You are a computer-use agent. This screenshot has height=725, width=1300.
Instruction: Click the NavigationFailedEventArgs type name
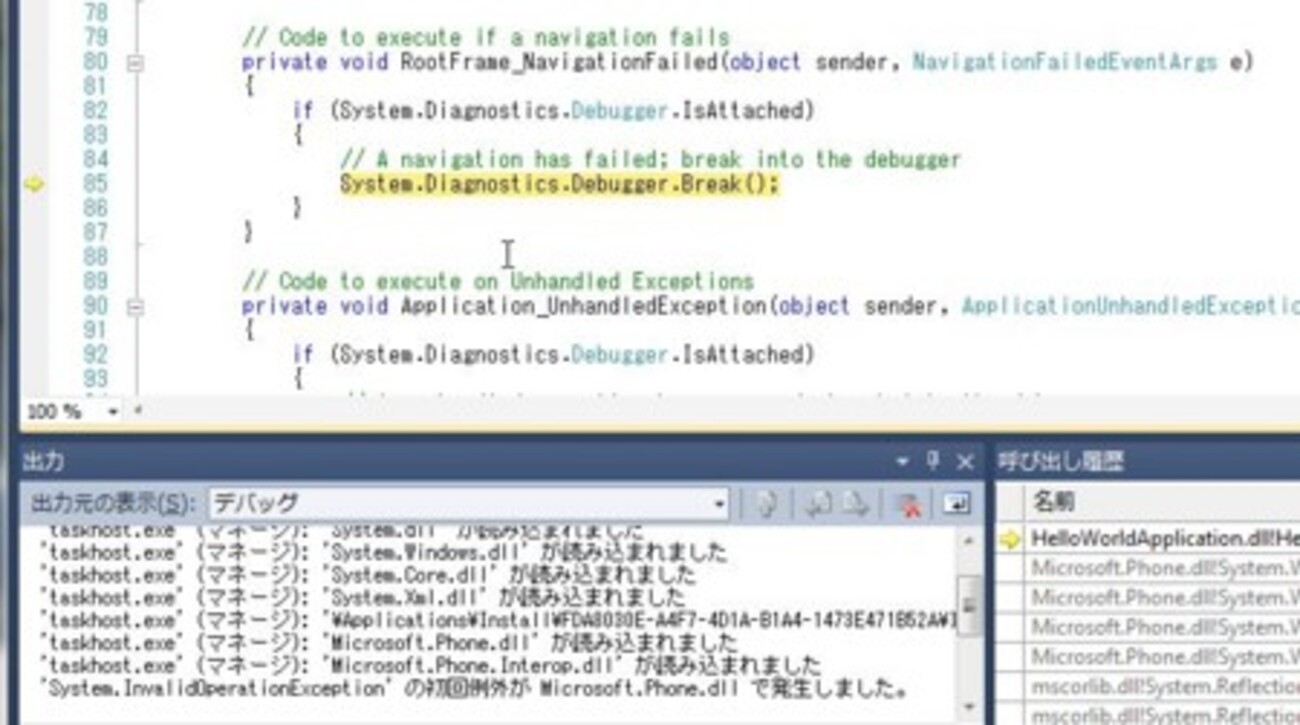click(x=1064, y=62)
